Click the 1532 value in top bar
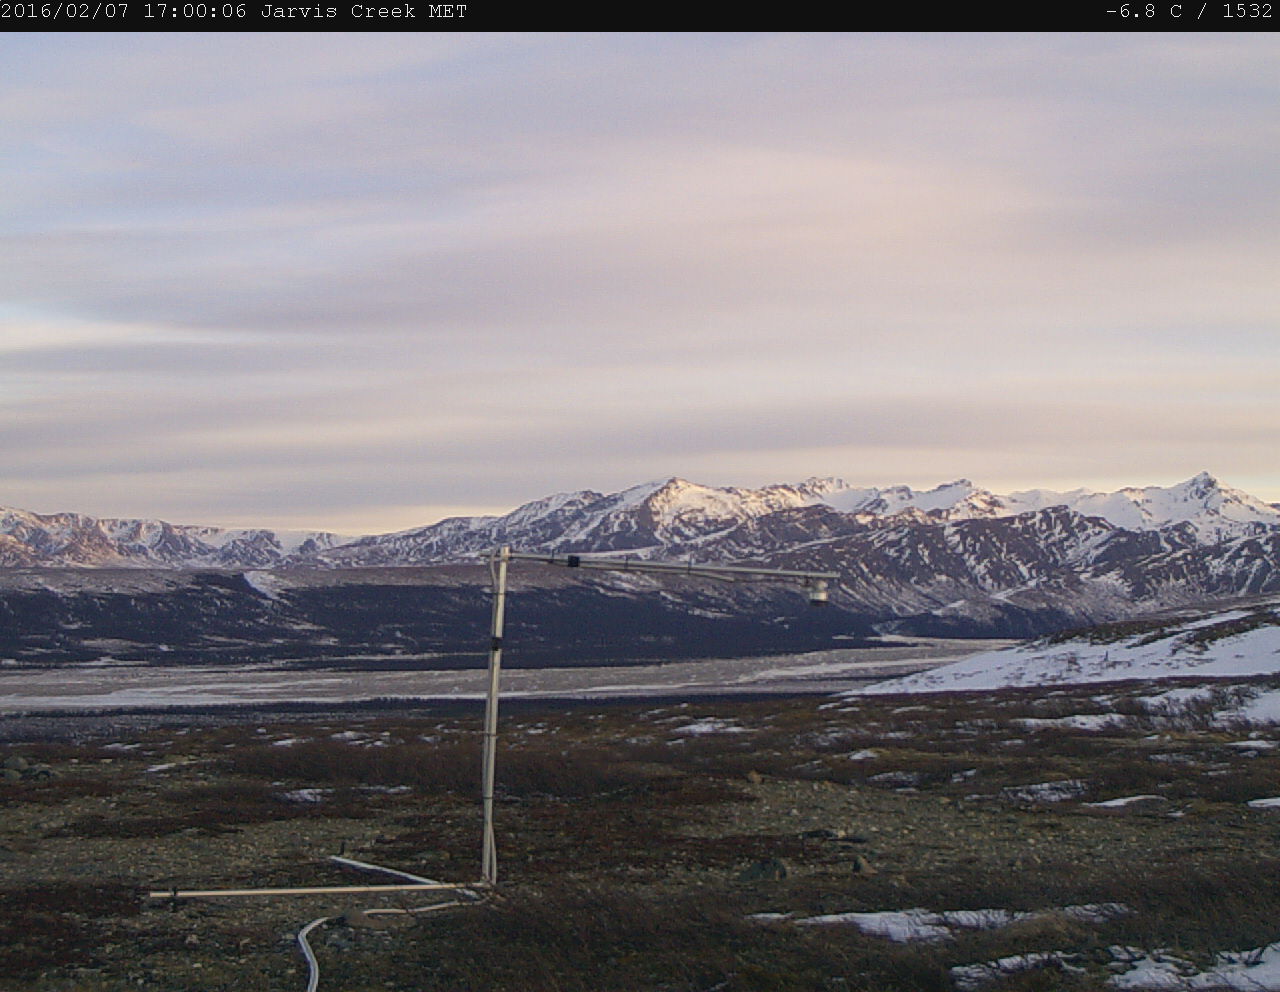 point(1247,12)
